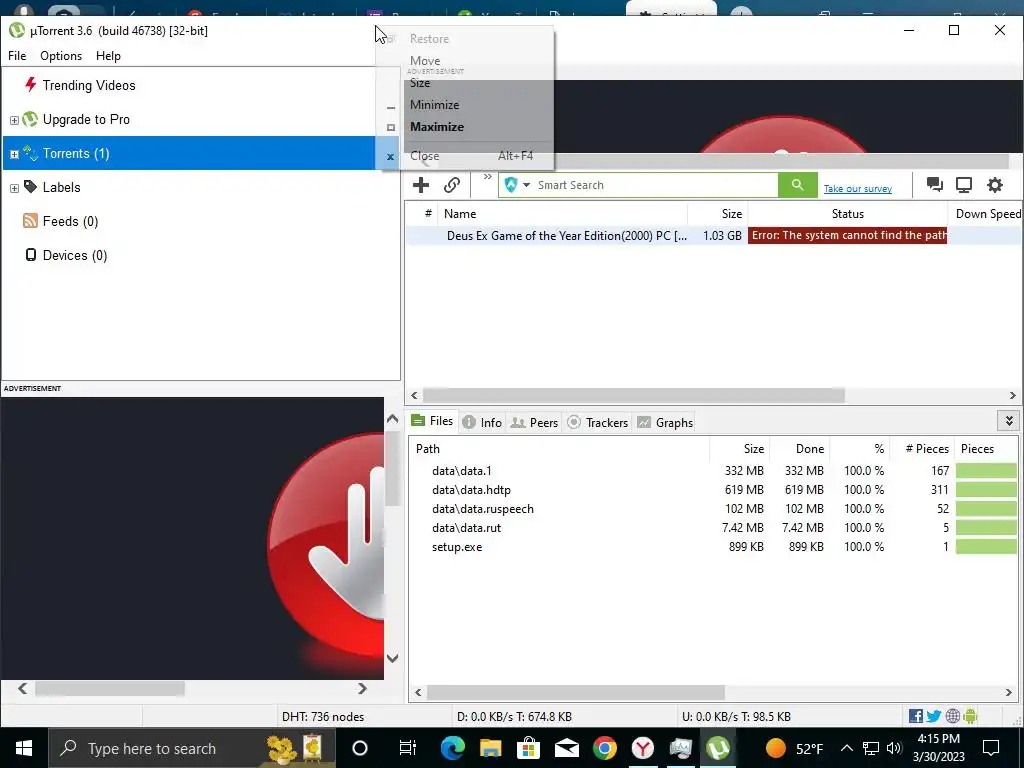Switch to the Info tab
This screenshot has width=1024, height=768.
point(482,423)
